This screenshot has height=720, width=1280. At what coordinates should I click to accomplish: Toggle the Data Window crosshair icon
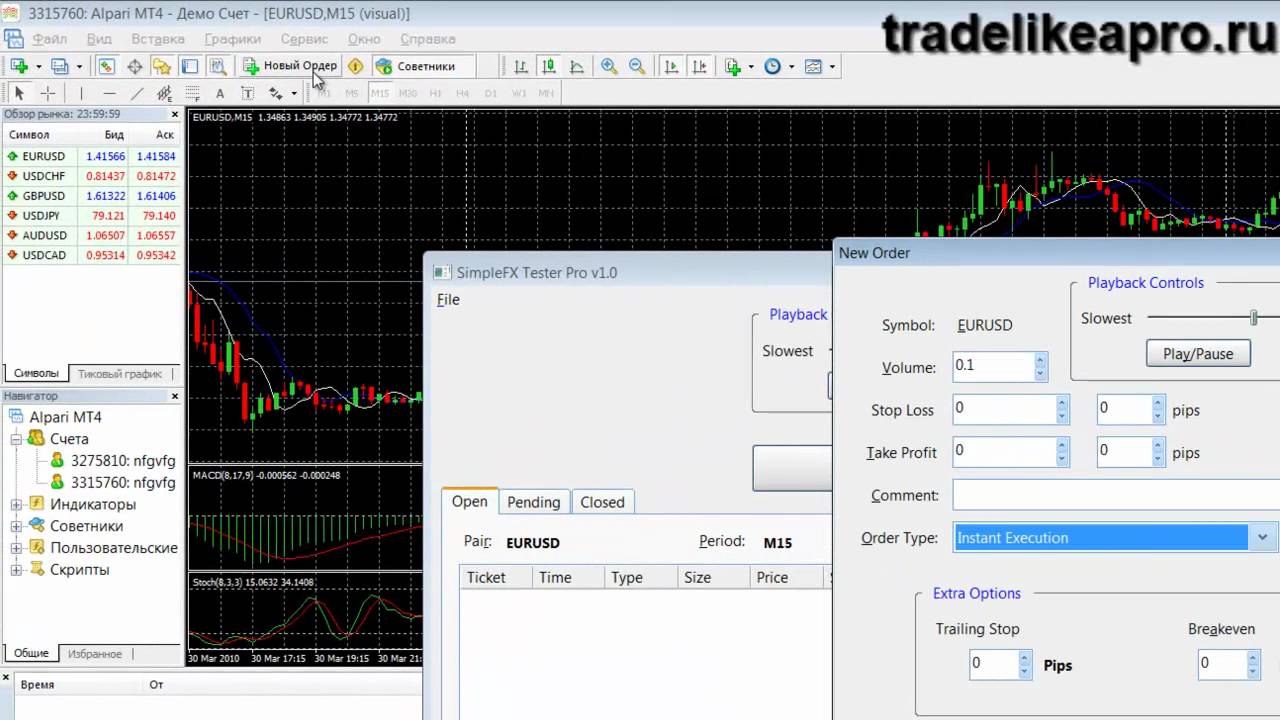click(134, 66)
